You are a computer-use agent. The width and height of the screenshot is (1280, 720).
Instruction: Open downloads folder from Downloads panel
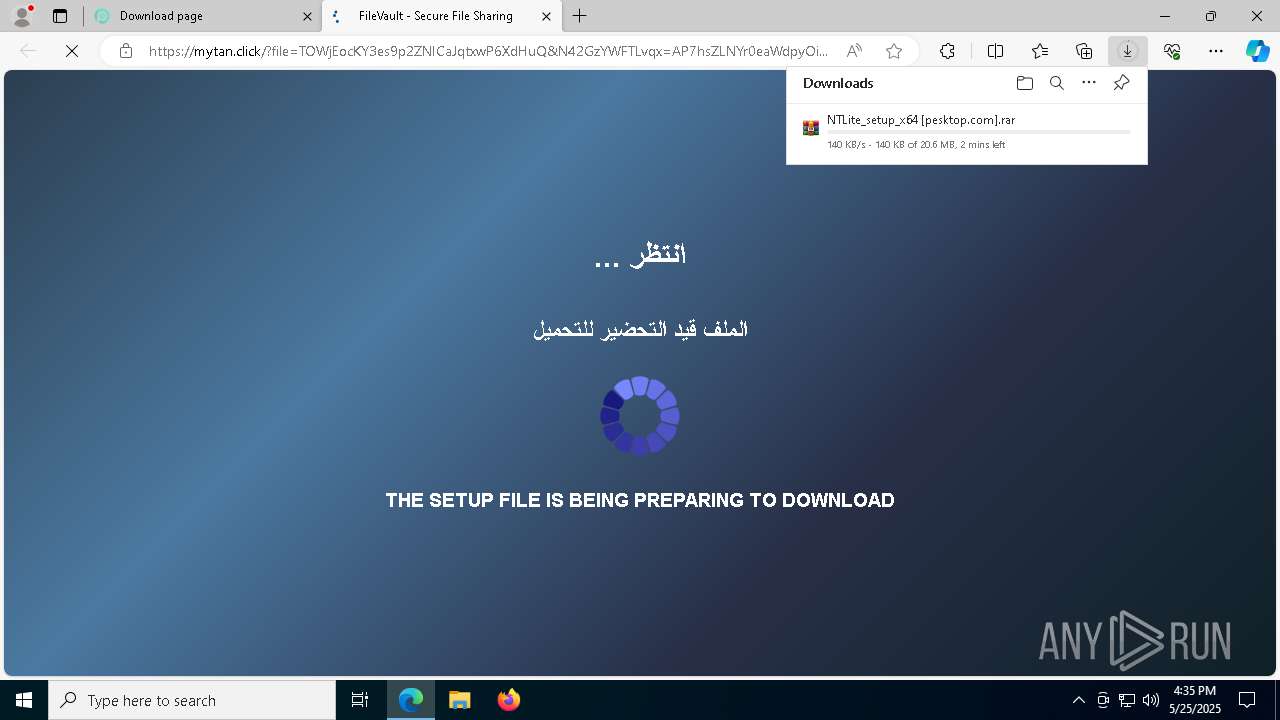point(1024,83)
